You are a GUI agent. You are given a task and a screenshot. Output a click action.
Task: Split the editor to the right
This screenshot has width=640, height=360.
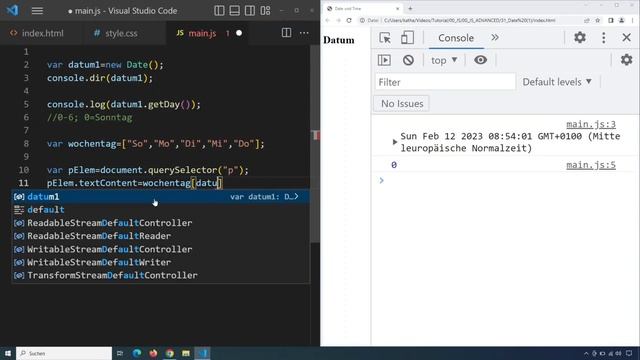pyautogui.click(x=287, y=33)
